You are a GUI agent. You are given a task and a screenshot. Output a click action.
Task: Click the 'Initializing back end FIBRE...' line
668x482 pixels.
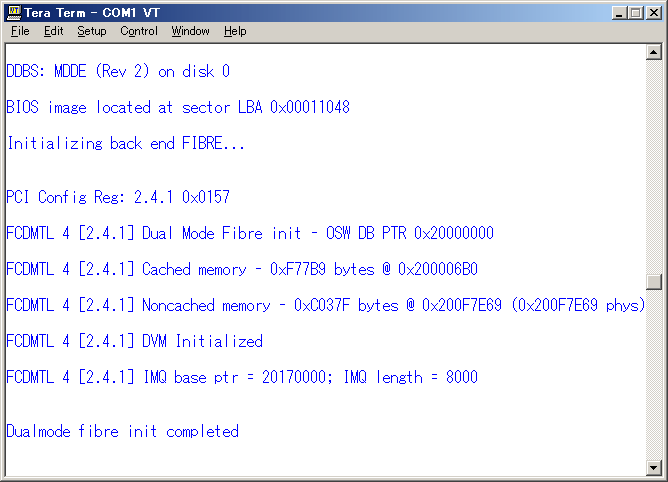pos(125,143)
